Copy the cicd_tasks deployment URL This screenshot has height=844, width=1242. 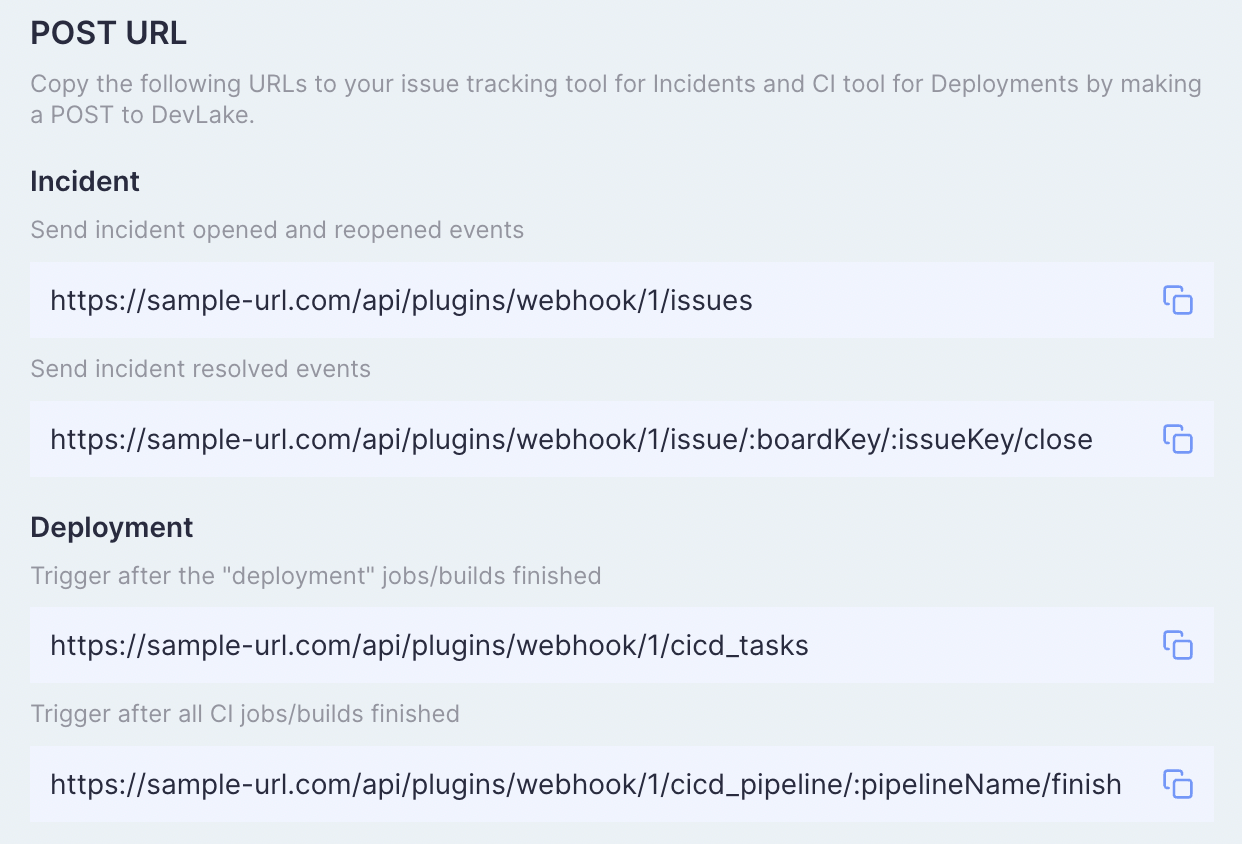(1178, 645)
